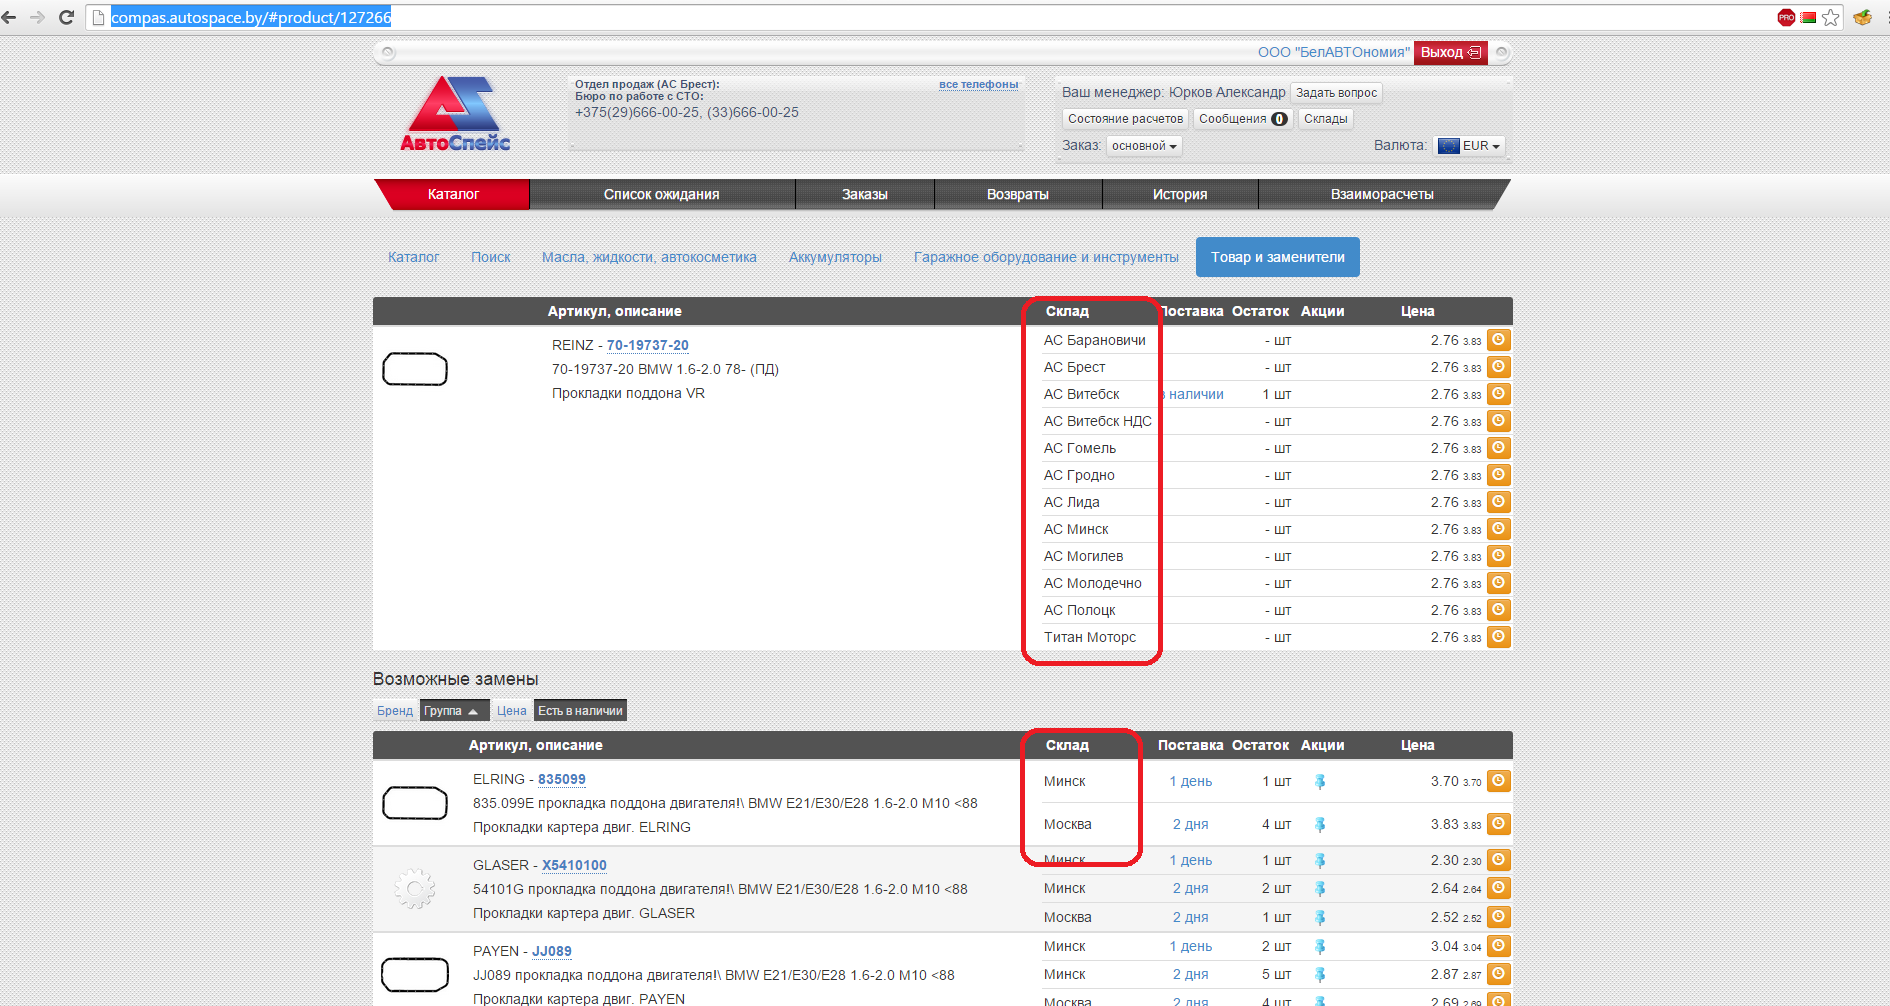This screenshot has height=1006, width=1890.
Task: Open the История tab
Action: coord(1179,195)
